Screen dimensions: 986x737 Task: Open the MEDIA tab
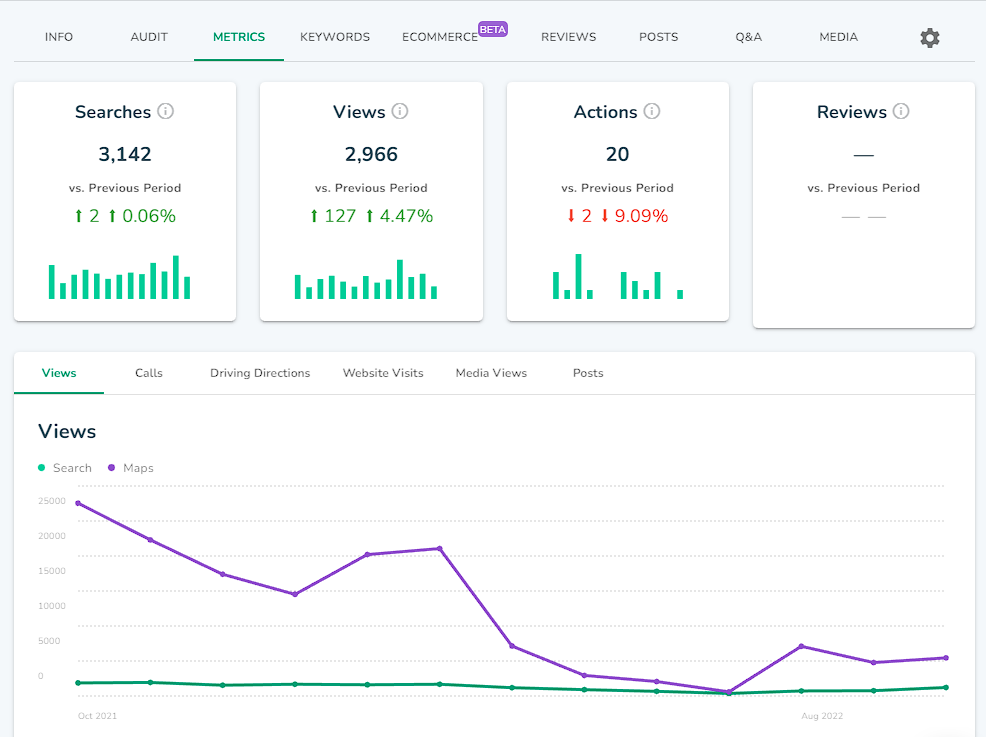click(x=838, y=37)
